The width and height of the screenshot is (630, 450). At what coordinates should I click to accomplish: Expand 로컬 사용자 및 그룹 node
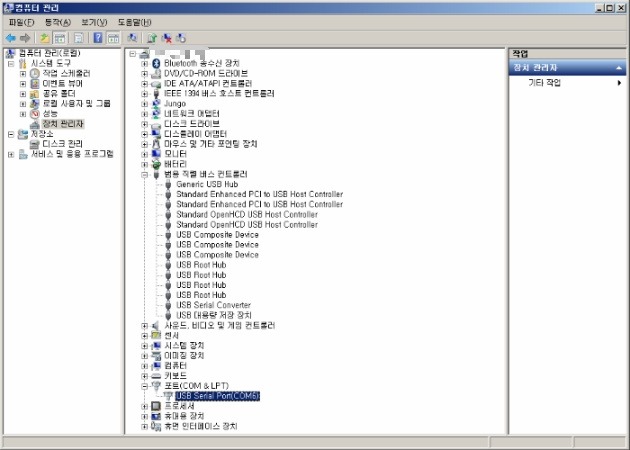(23, 104)
